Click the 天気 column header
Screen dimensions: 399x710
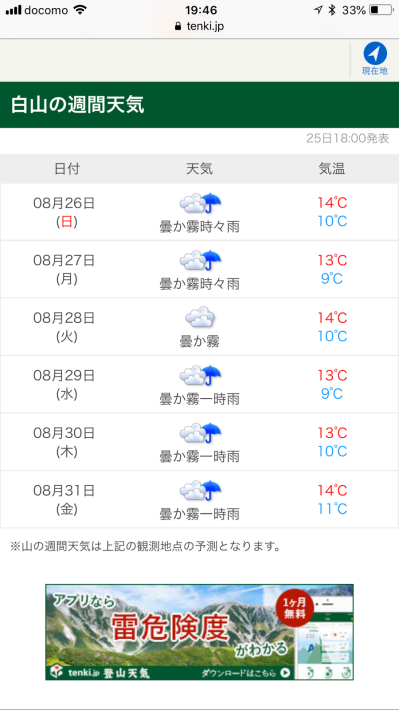pos(200,169)
